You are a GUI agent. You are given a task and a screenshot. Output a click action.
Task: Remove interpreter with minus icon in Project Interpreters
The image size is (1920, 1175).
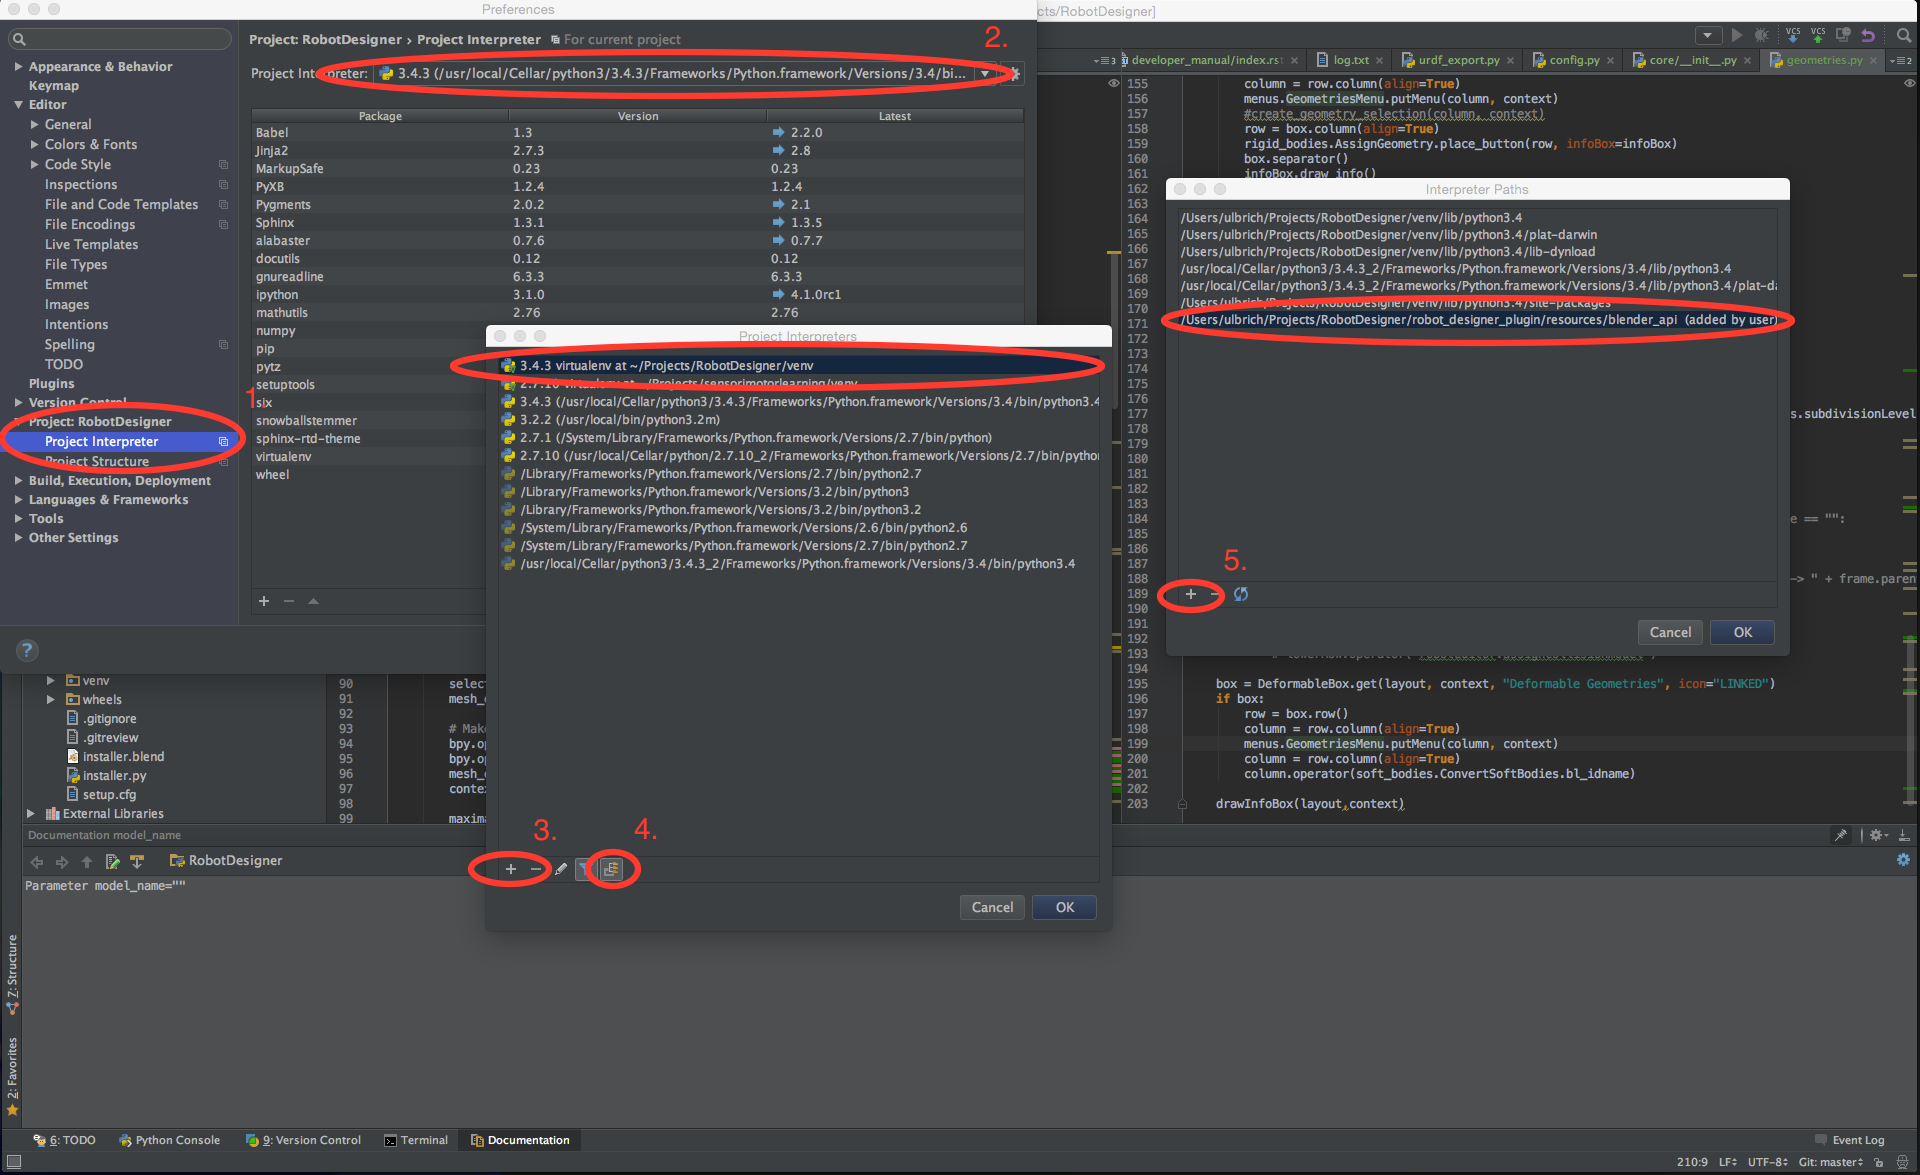536,869
